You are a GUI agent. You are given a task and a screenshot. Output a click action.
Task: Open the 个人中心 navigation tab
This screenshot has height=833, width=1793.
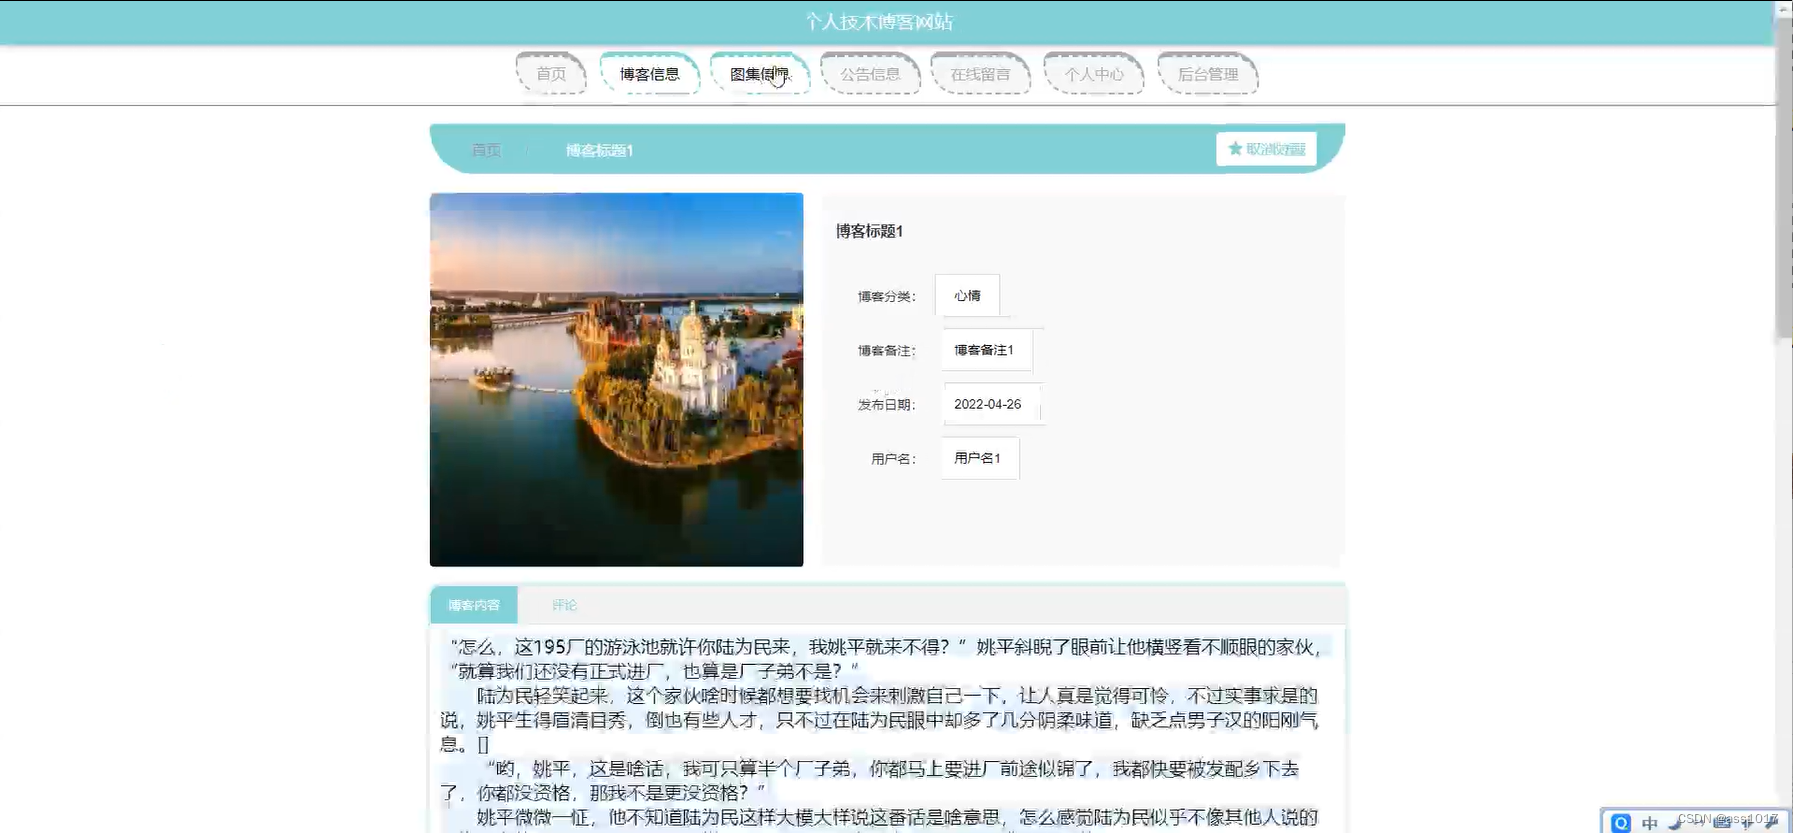click(1094, 74)
